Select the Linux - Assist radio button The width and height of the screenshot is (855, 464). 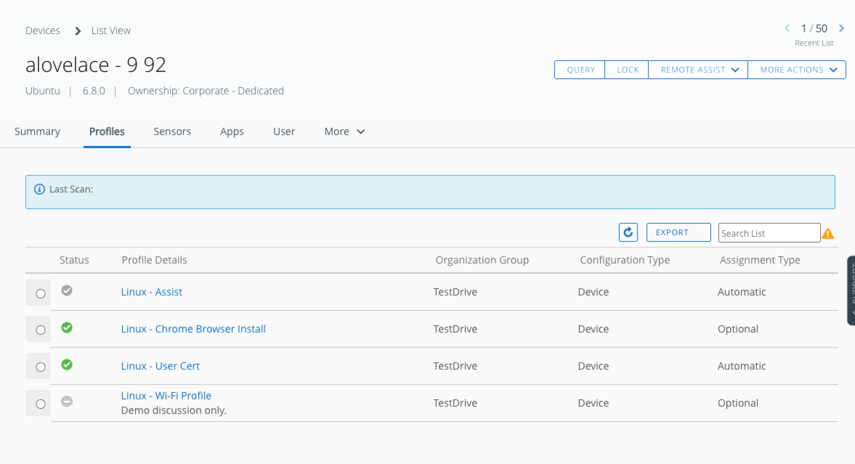(40, 294)
